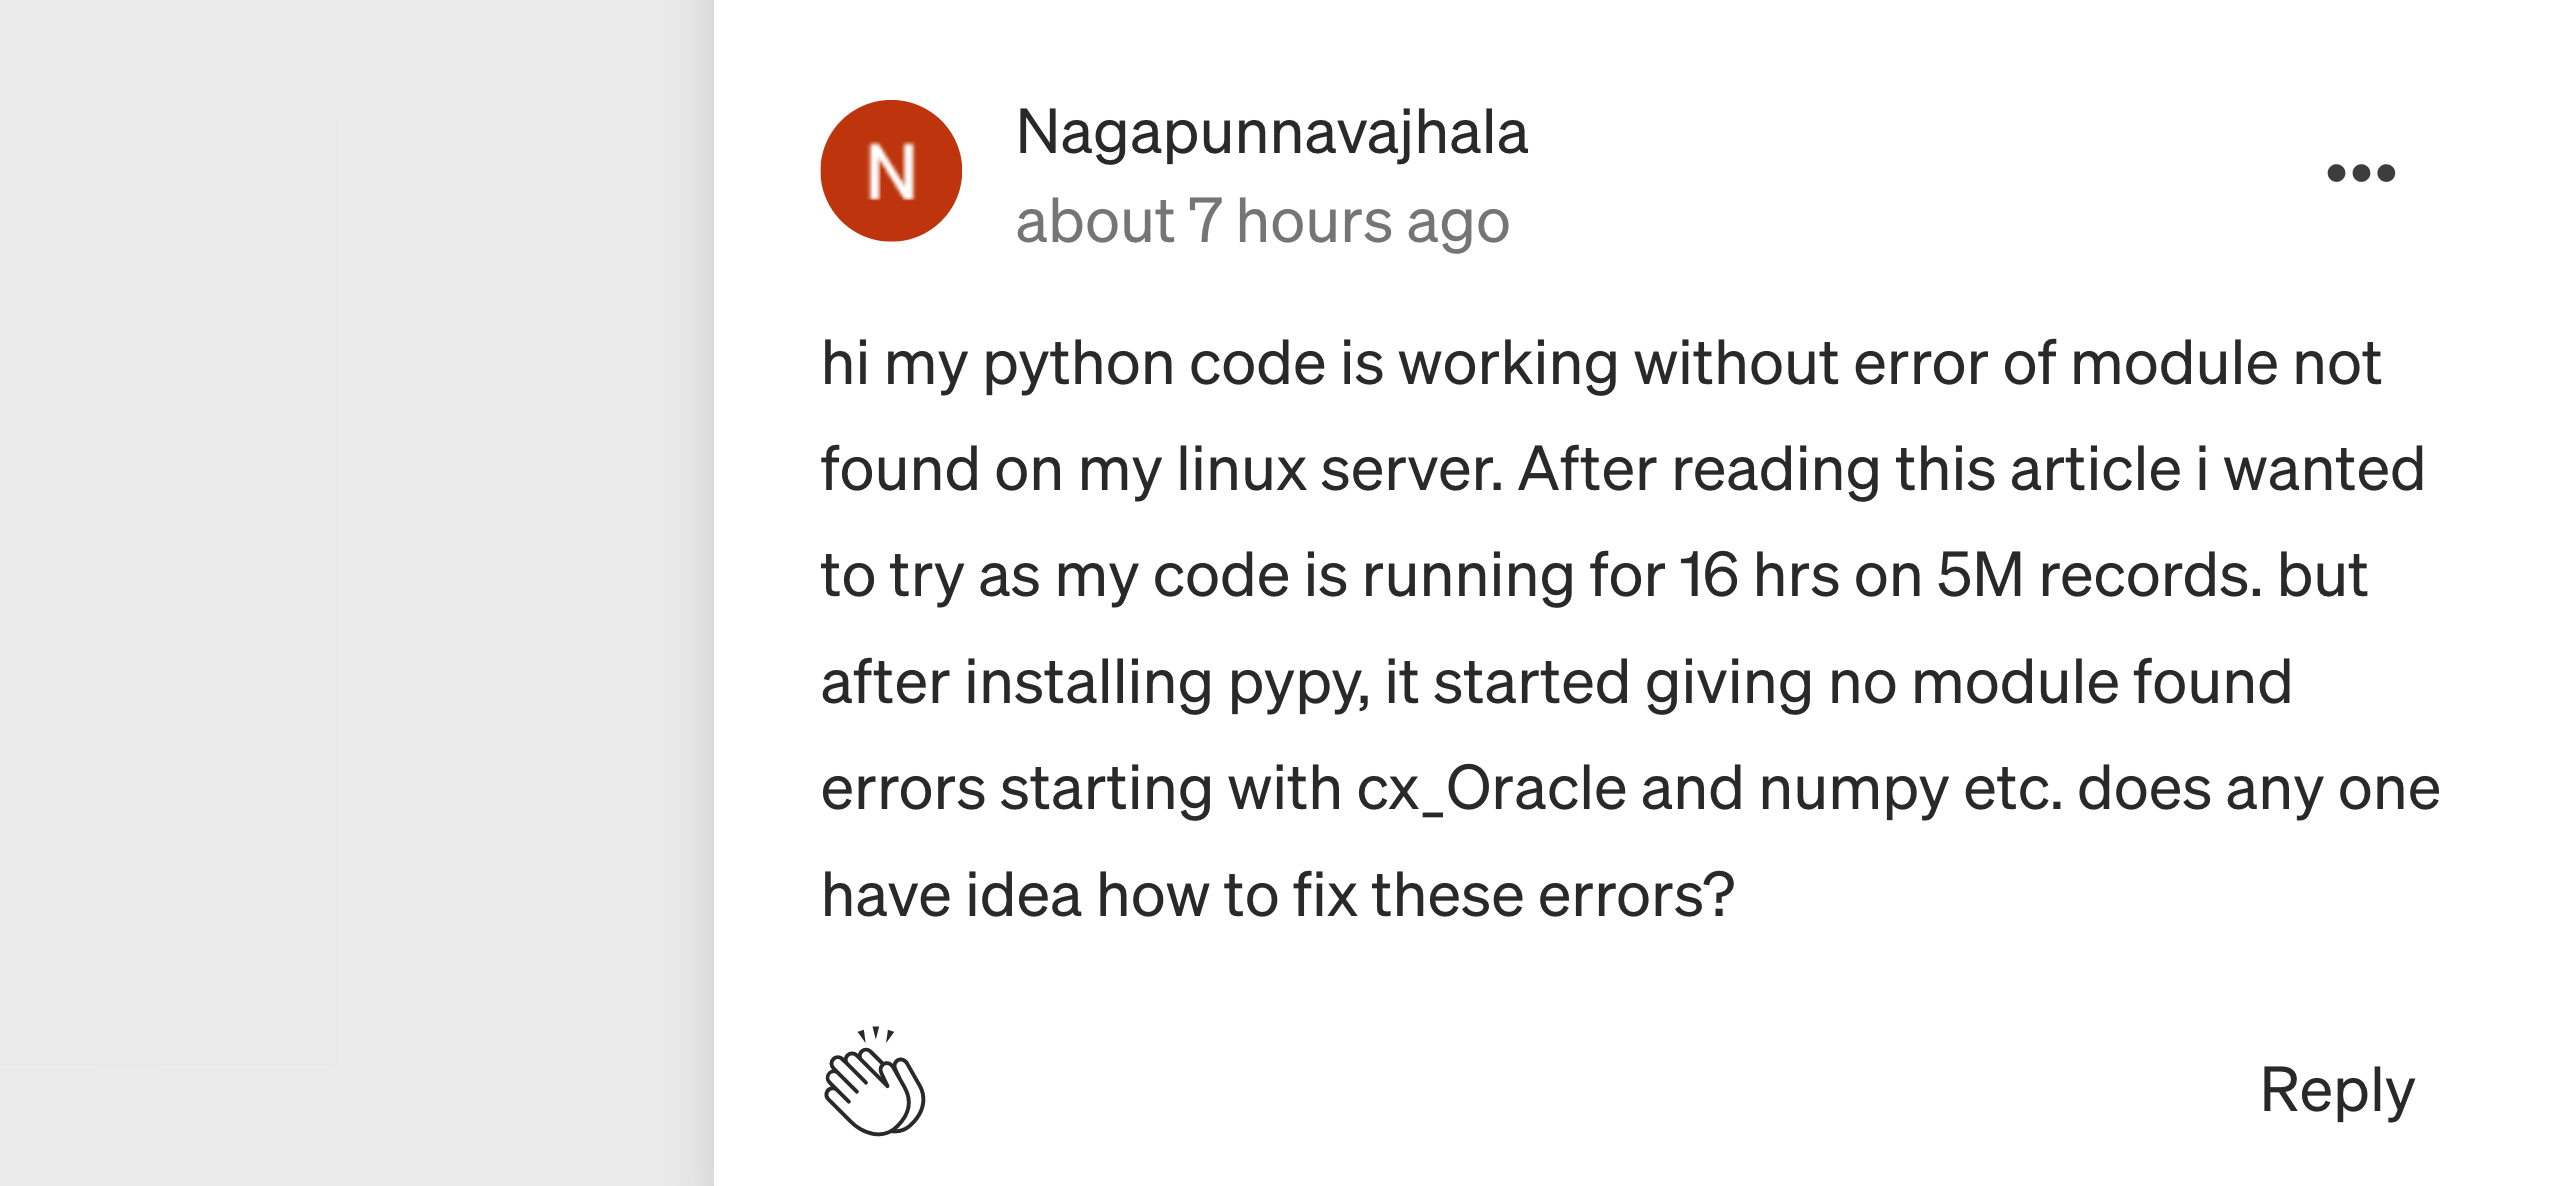This screenshot has width=2550, height=1186.
Task: Open the author name Nagapunnavajhala
Action: click(1271, 133)
